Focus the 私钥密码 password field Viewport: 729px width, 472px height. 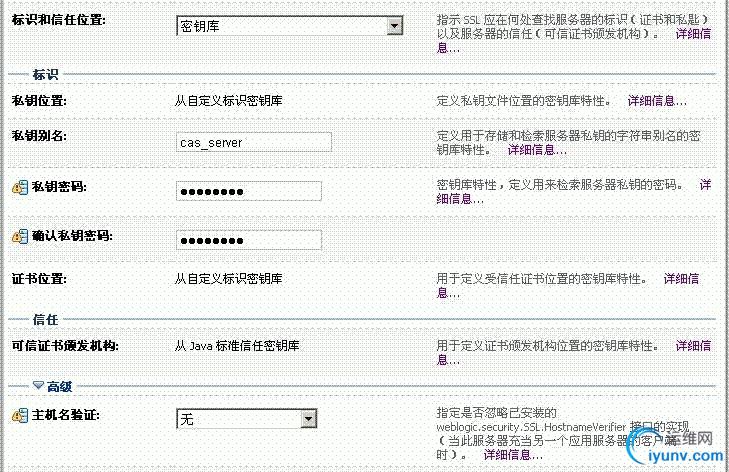click(248, 191)
